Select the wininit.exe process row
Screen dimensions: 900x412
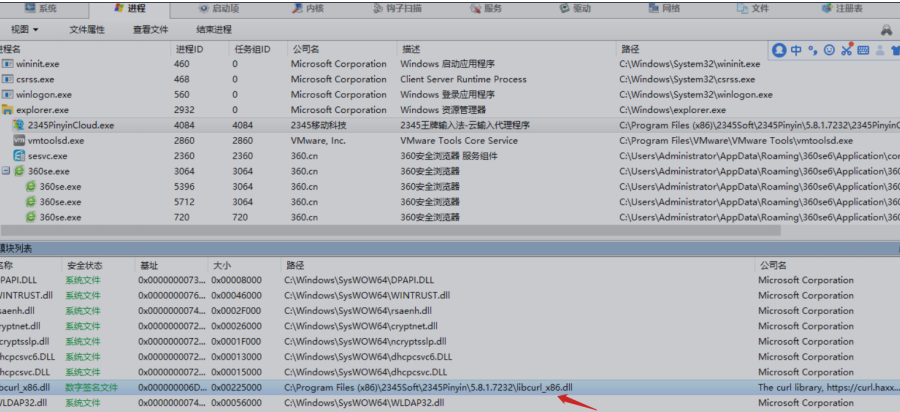[450, 64]
